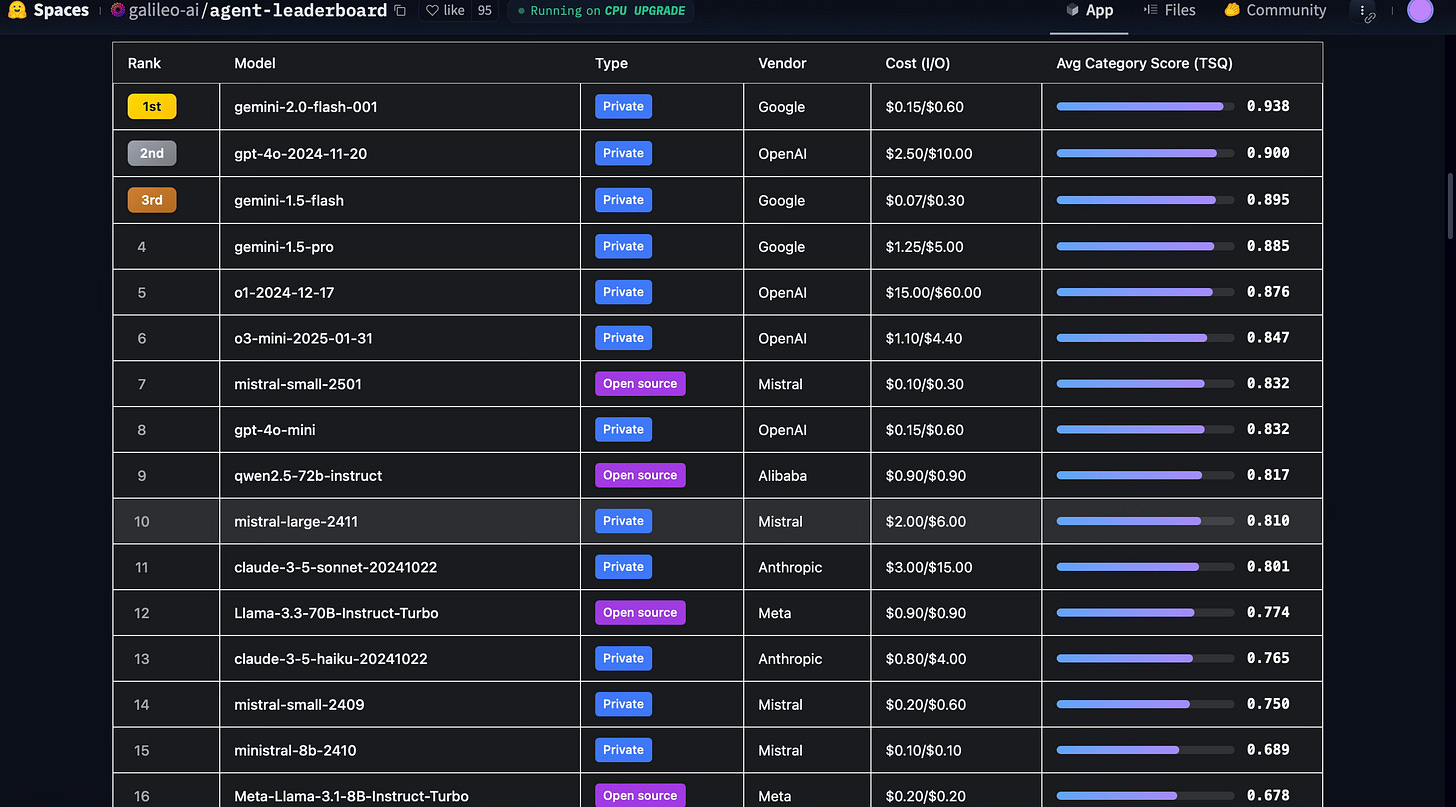Click the 95 likes count
The width and height of the screenshot is (1456, 807).
click(485, 11)
